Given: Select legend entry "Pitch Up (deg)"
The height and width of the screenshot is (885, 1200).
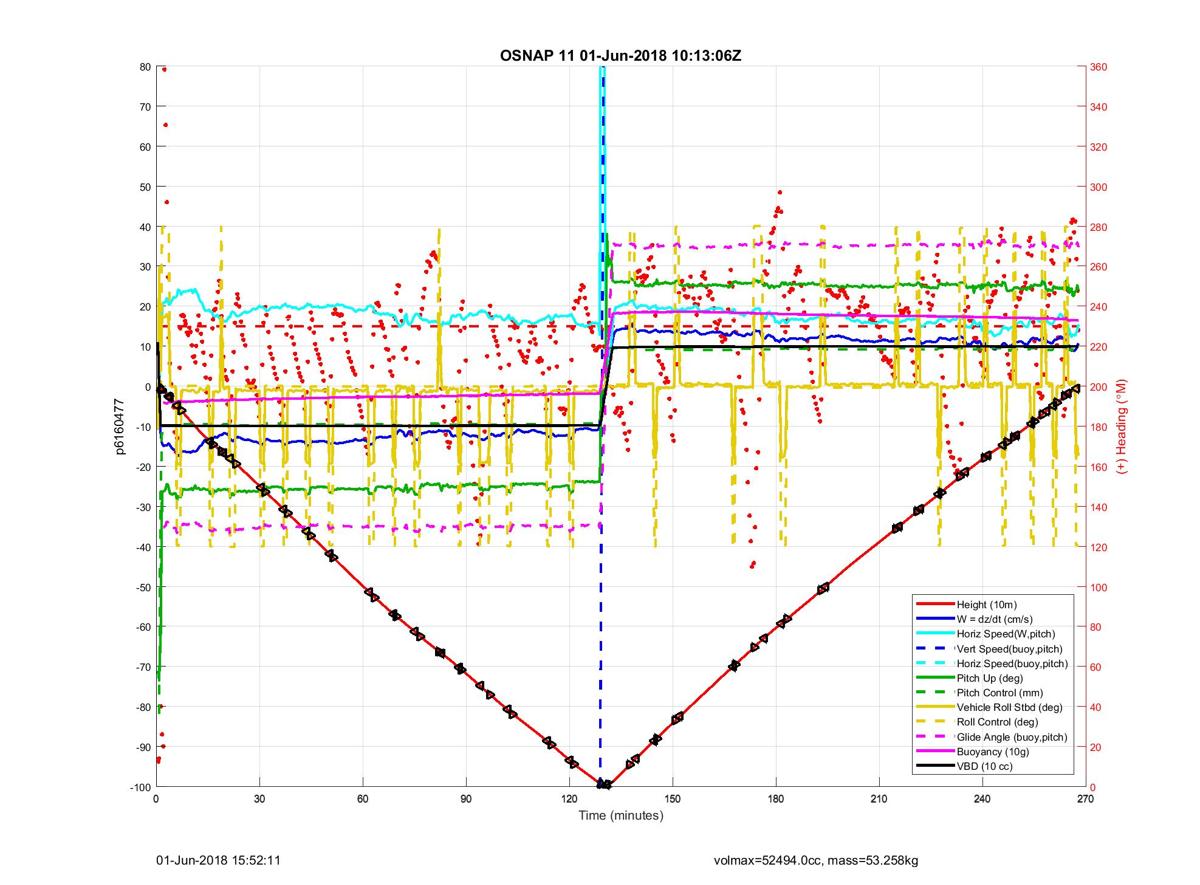Looking at the screenshot, I should click(x=990, y=678).
